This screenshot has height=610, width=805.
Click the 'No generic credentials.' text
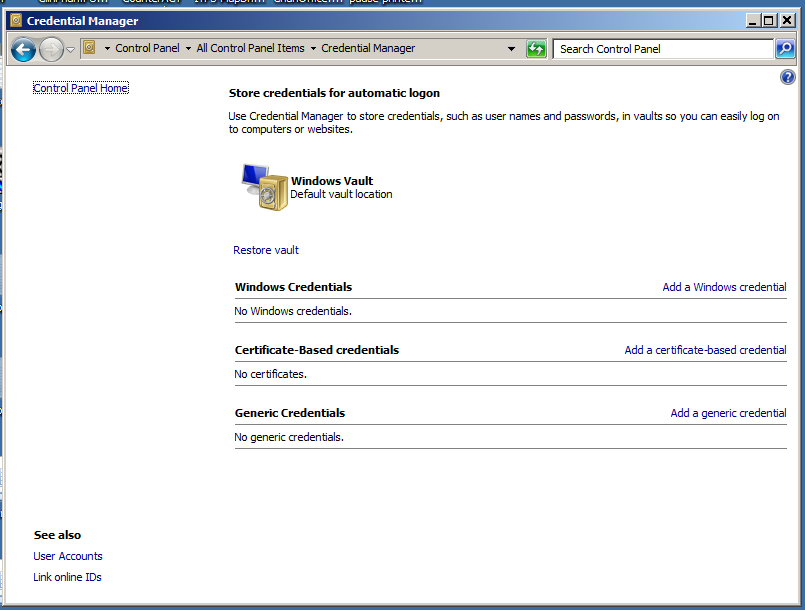(289, 437)
